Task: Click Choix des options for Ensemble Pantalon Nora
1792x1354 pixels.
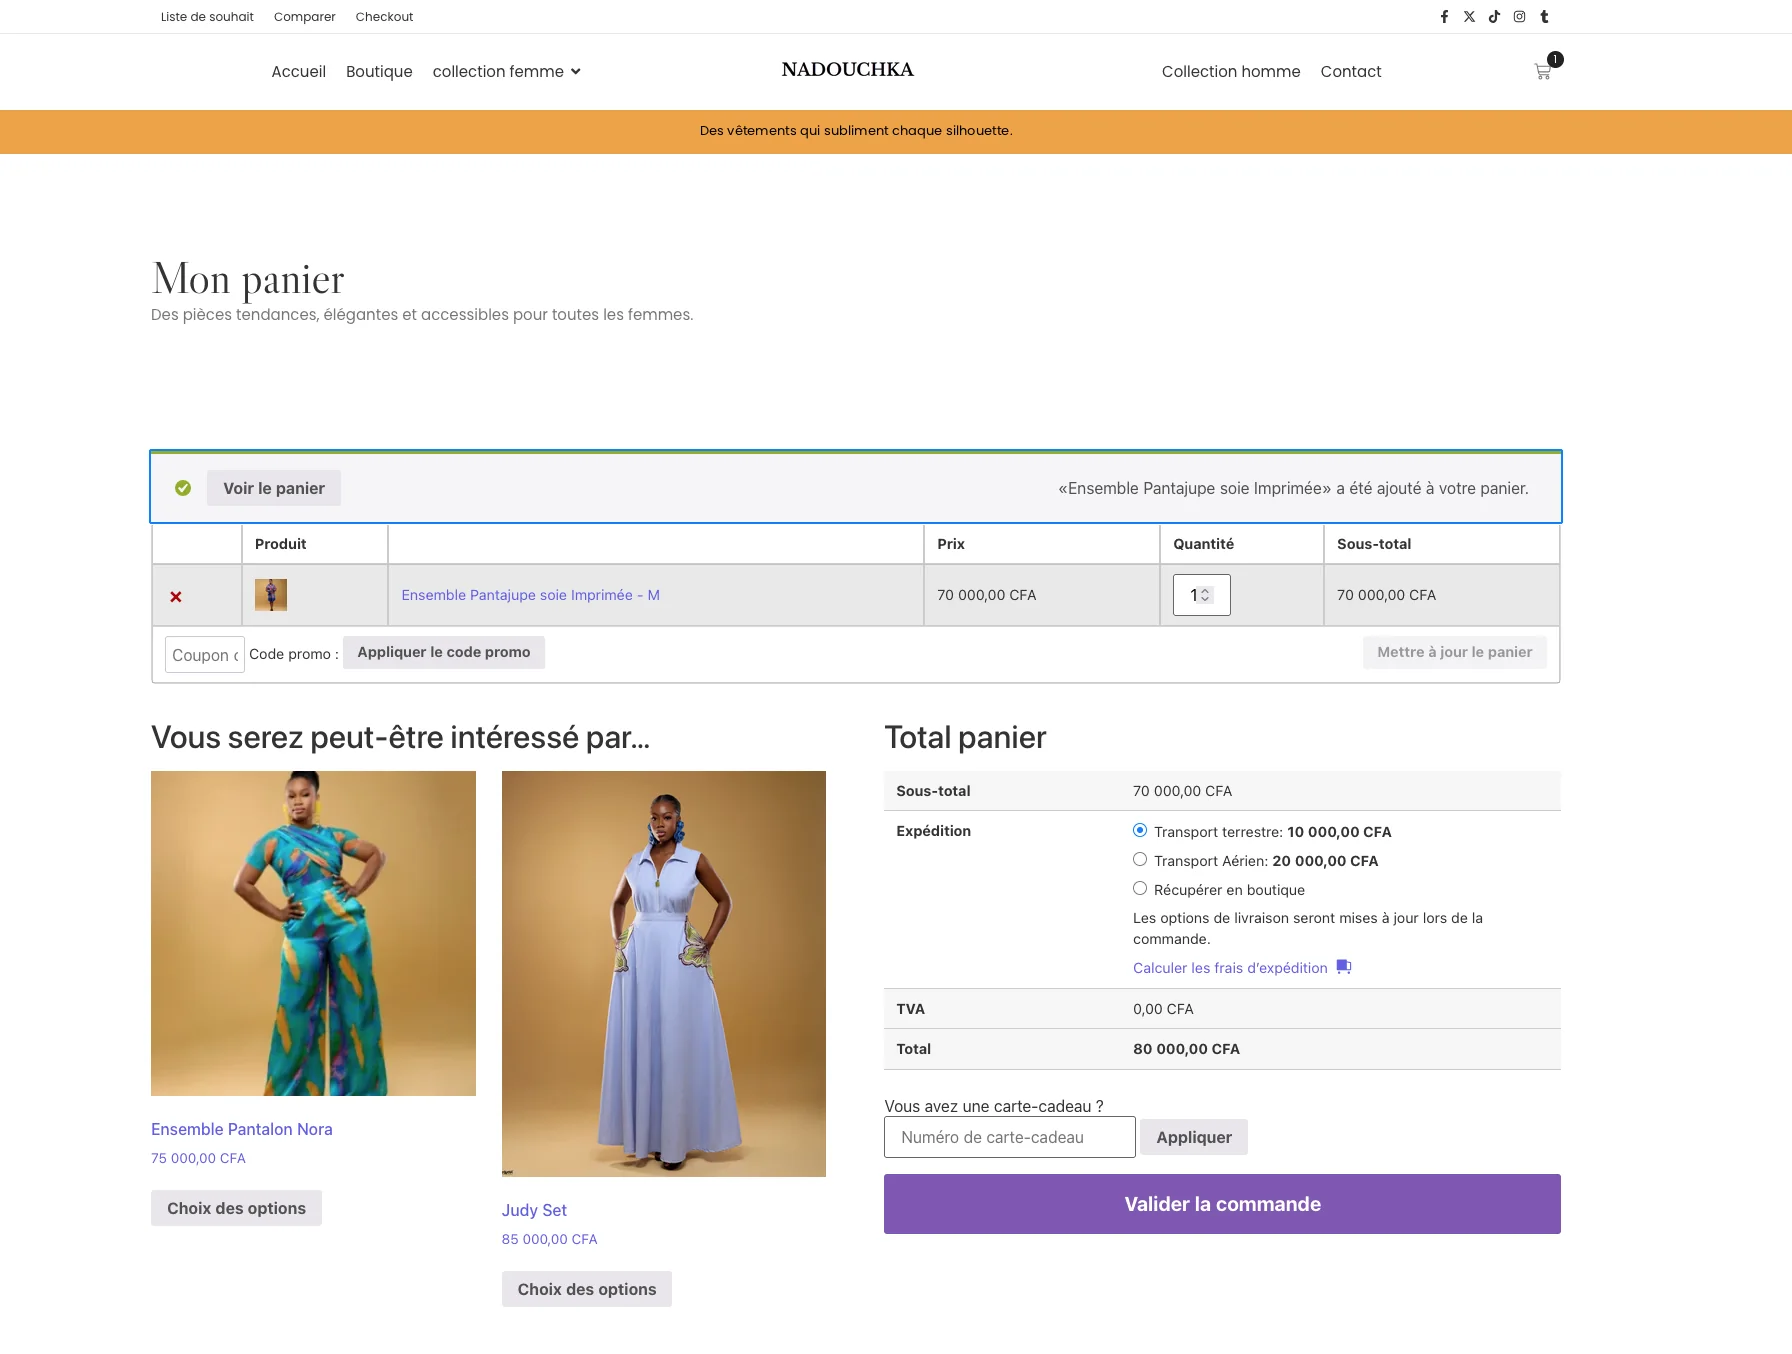Action: 236,1208
